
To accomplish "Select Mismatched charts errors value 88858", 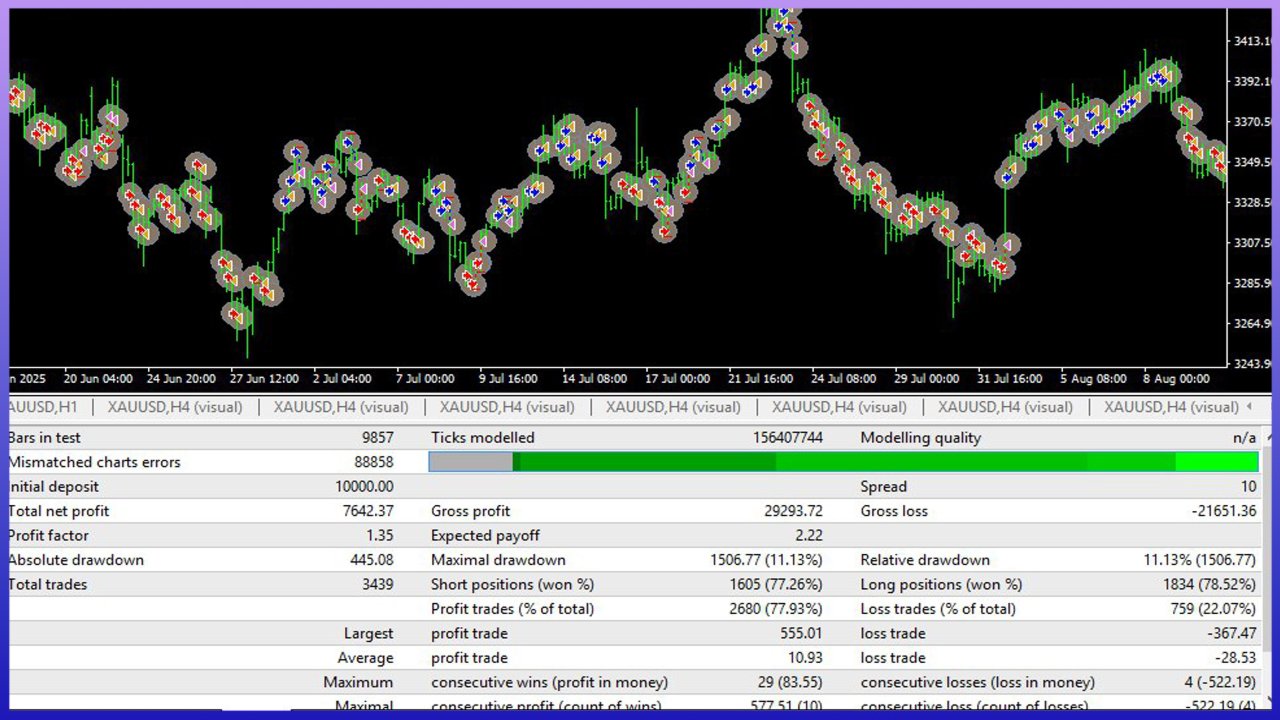I will (374, 462).
